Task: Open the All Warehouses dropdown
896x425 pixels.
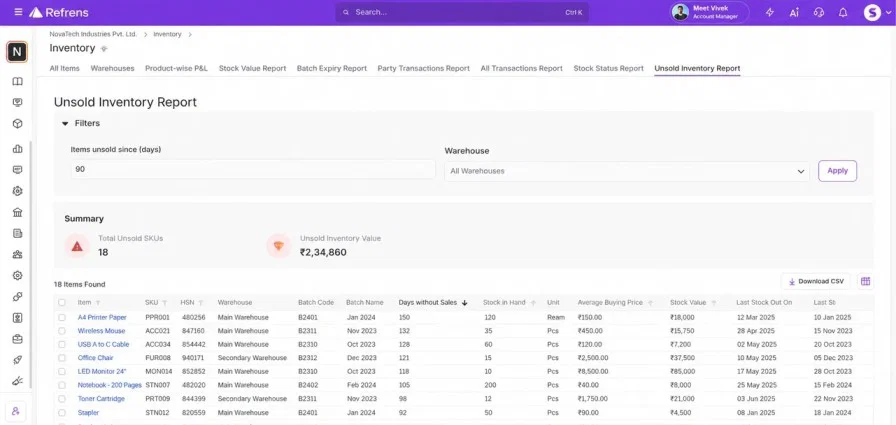Action: 627,171
